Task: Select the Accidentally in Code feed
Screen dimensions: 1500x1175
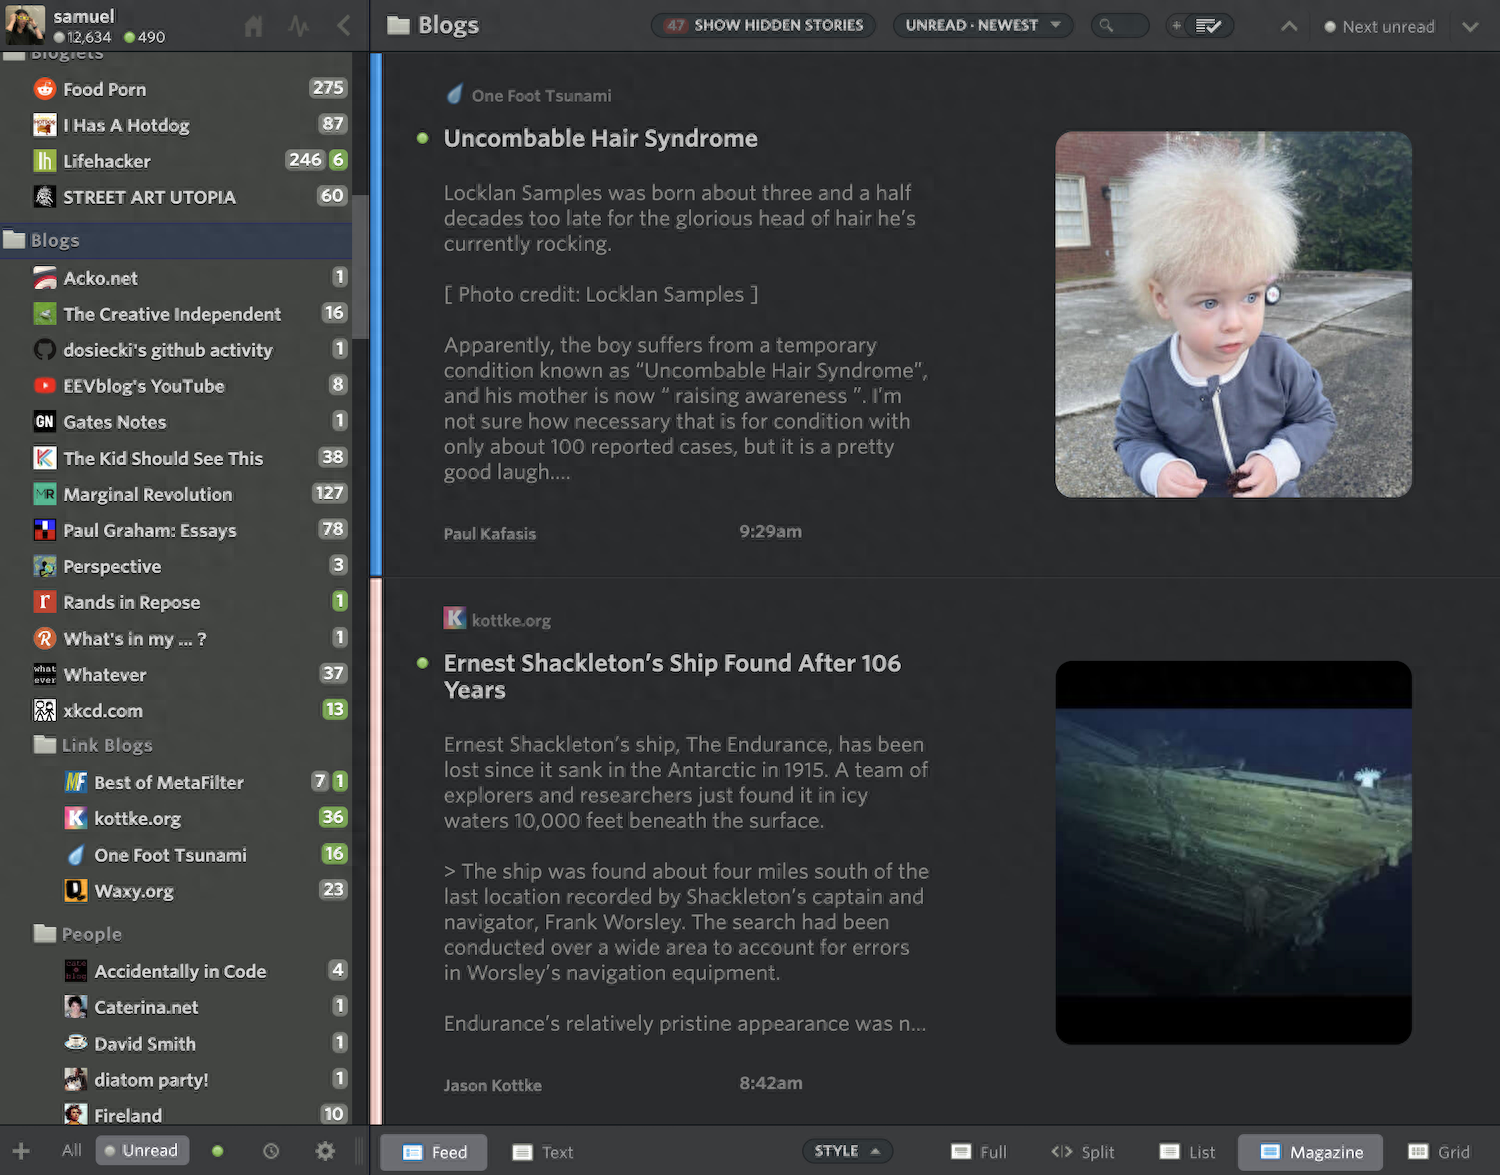Action: [176, 971]
